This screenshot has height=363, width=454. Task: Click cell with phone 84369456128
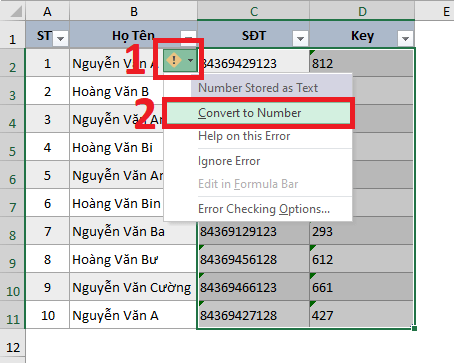(x=254, y=259)
